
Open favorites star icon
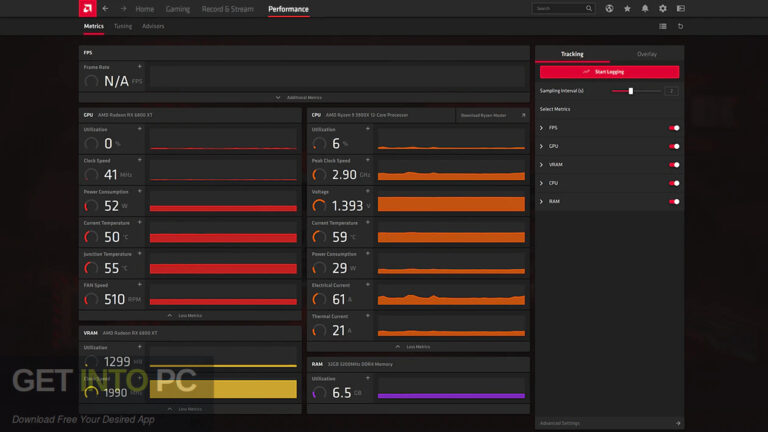coord(627,8)
